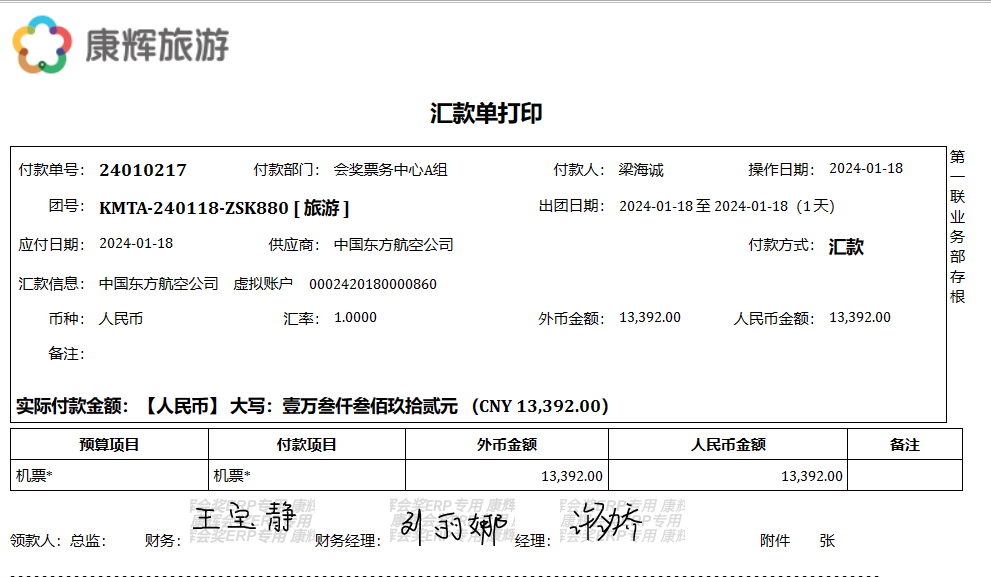The height and width of the screenshot is (577, 991).
Task: Click the 付款项目 table column header
Action: click(307, 445)
